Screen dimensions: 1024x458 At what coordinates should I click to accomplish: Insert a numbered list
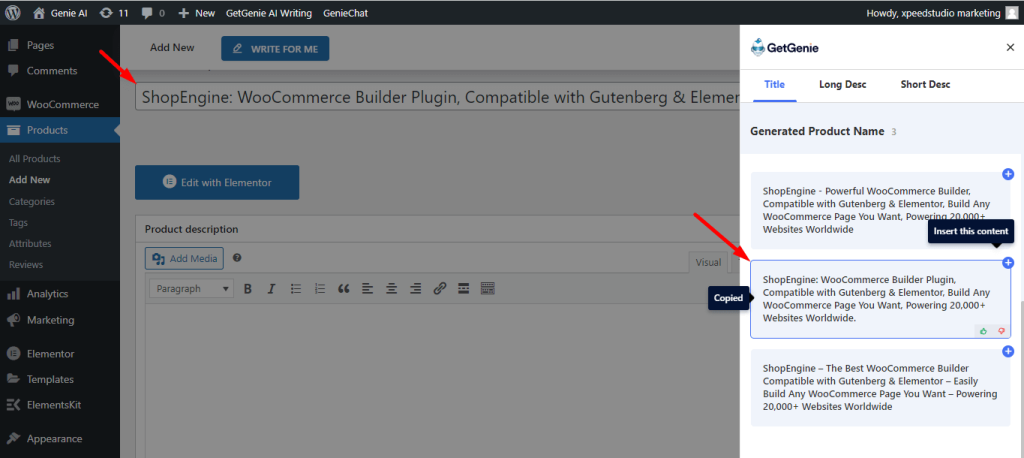click(x=320, y=288)
